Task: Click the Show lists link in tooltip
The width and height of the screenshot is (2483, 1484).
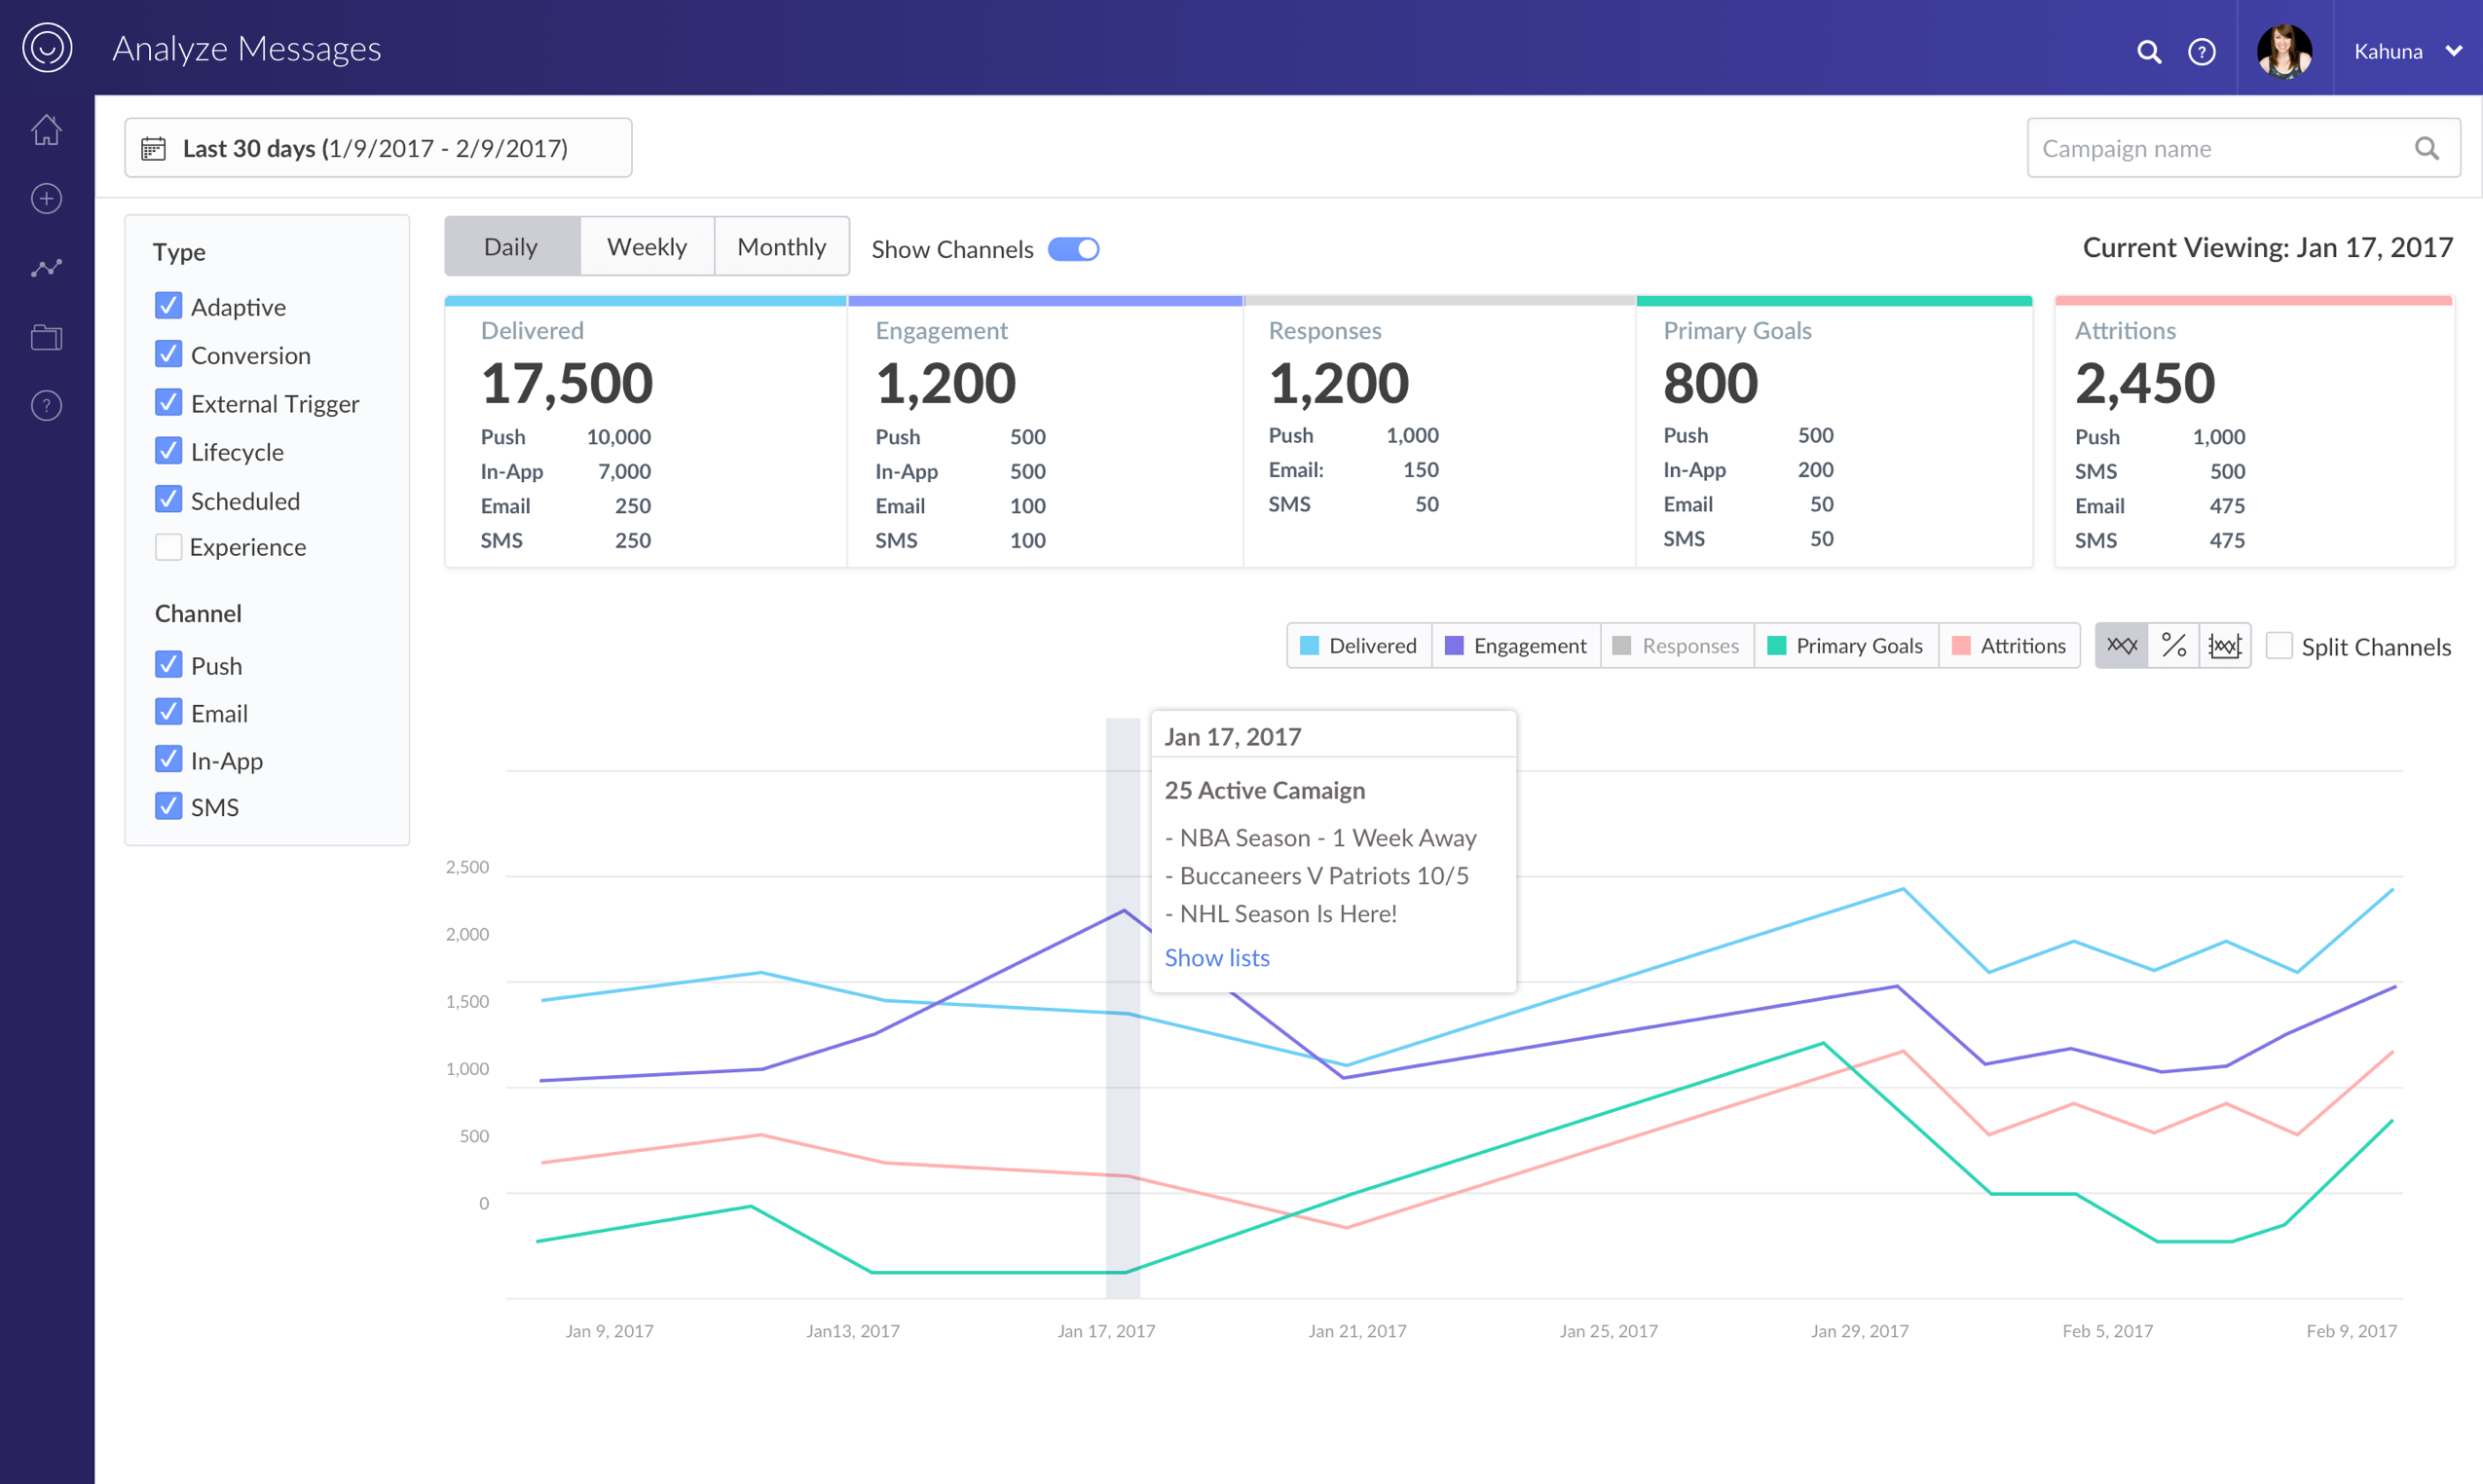Action: tap(1216, 957)
